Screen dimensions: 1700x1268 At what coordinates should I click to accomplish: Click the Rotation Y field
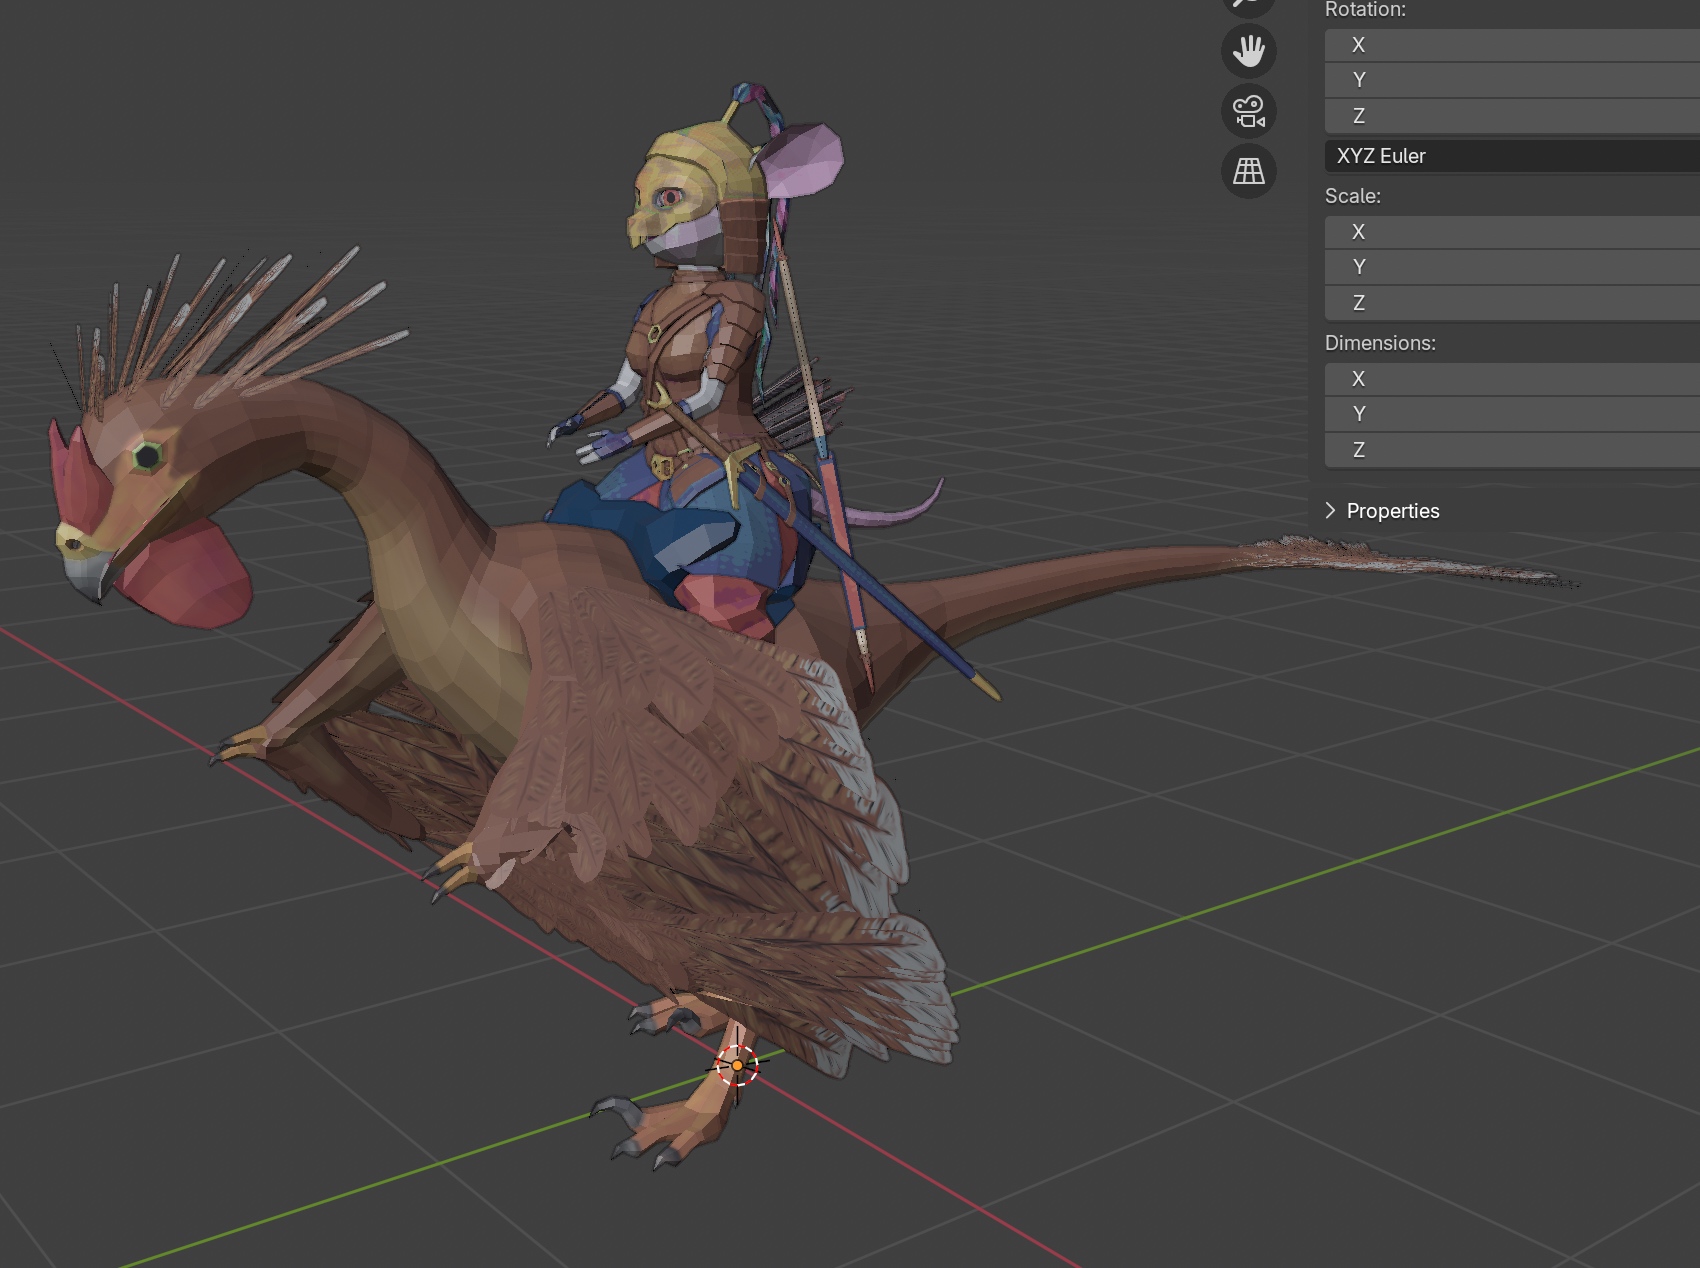point(1512,80)
